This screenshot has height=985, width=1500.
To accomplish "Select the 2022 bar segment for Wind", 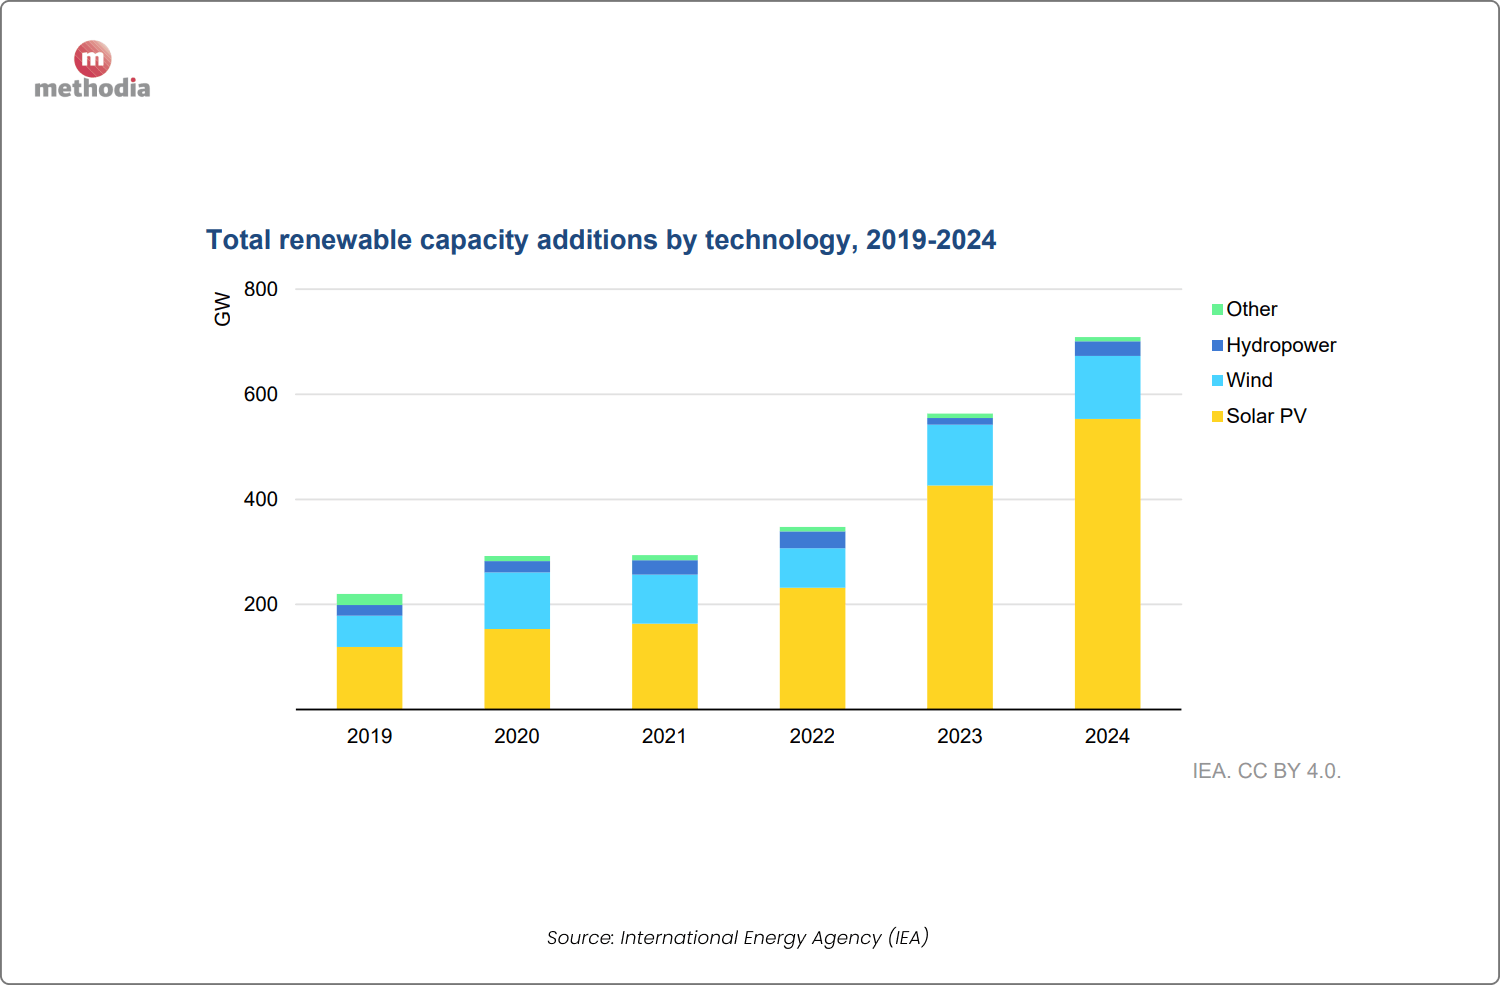I will point(813,570).
